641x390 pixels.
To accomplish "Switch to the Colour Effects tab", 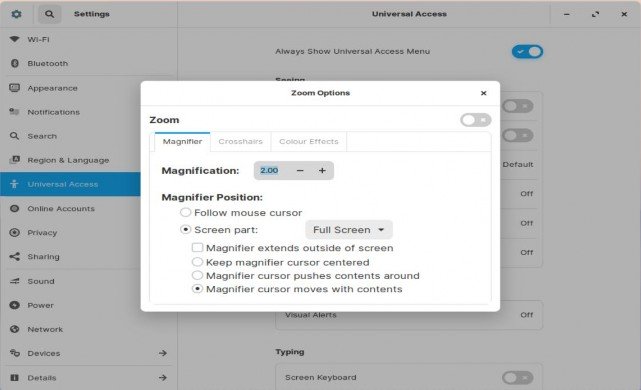I will click(x=309, y=141).
